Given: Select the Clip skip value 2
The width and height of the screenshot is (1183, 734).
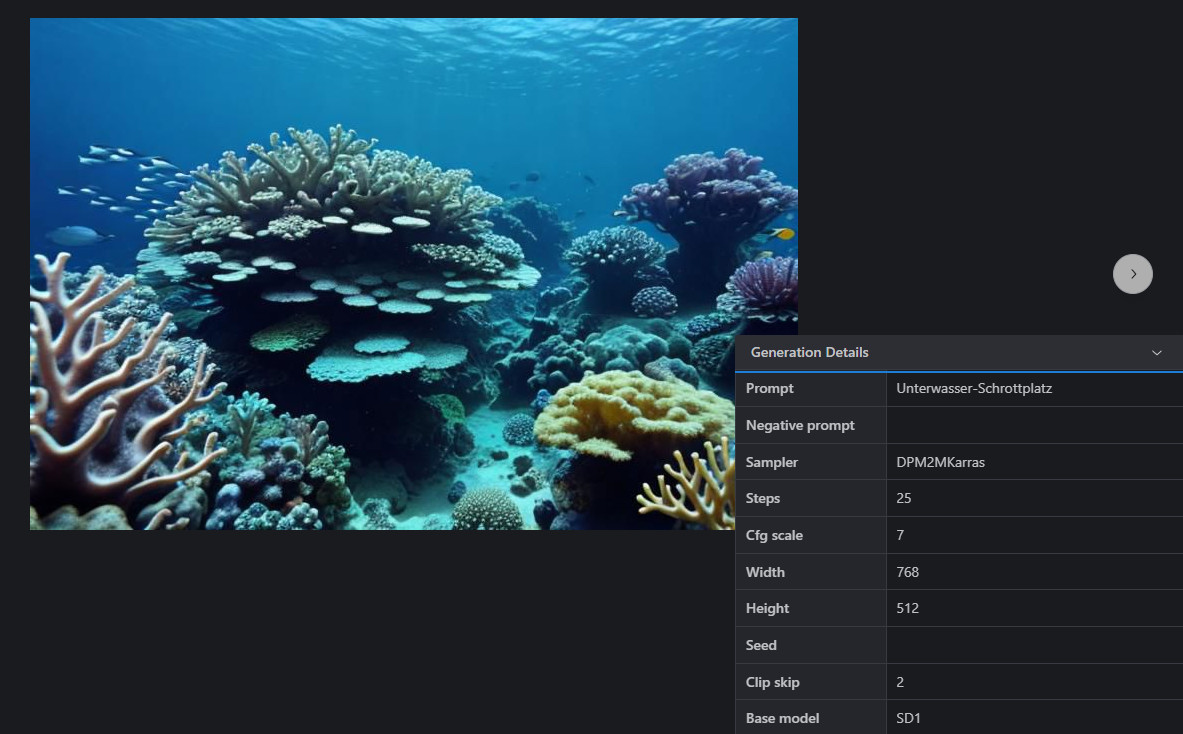Looking at the screenshot, I should pyautogui.click(x=900, y=683).
